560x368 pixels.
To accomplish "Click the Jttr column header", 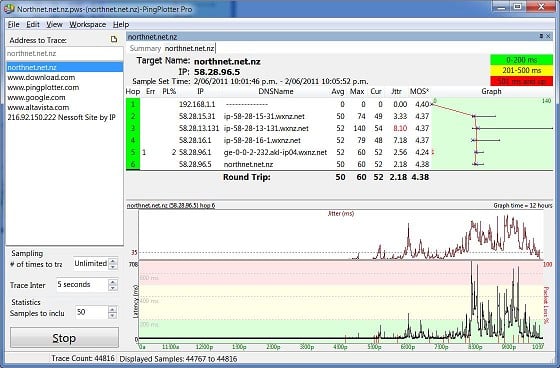I will (x=396, y=91).
